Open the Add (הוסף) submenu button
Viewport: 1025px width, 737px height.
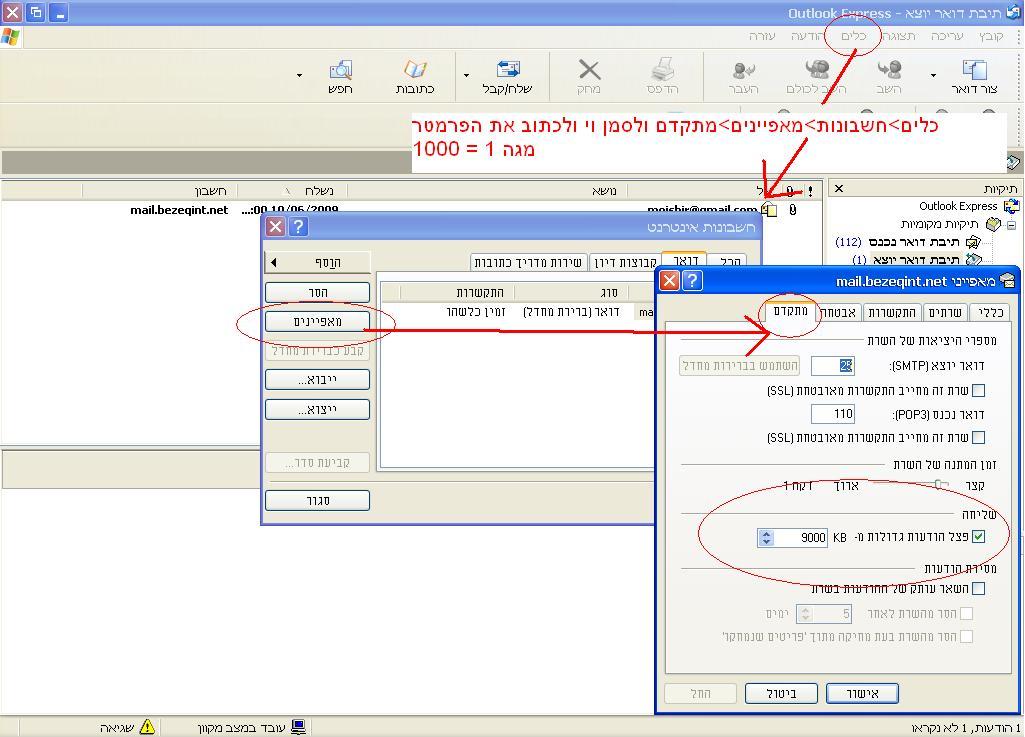[318, 262]
